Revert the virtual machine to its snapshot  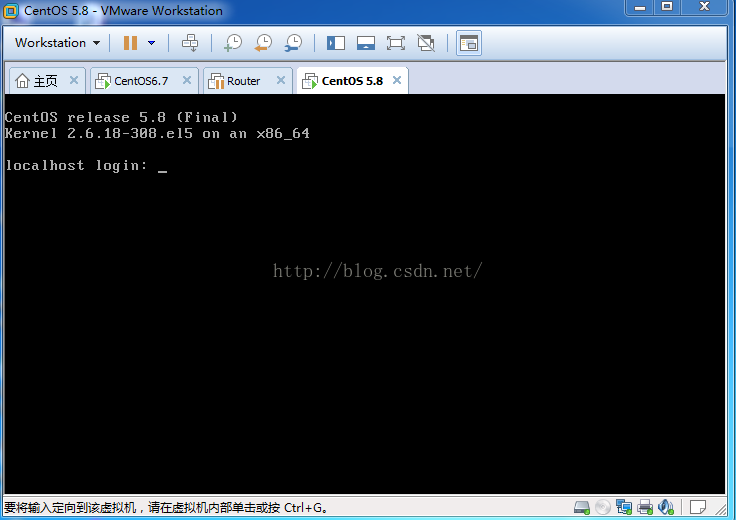(x=263, y=43)
